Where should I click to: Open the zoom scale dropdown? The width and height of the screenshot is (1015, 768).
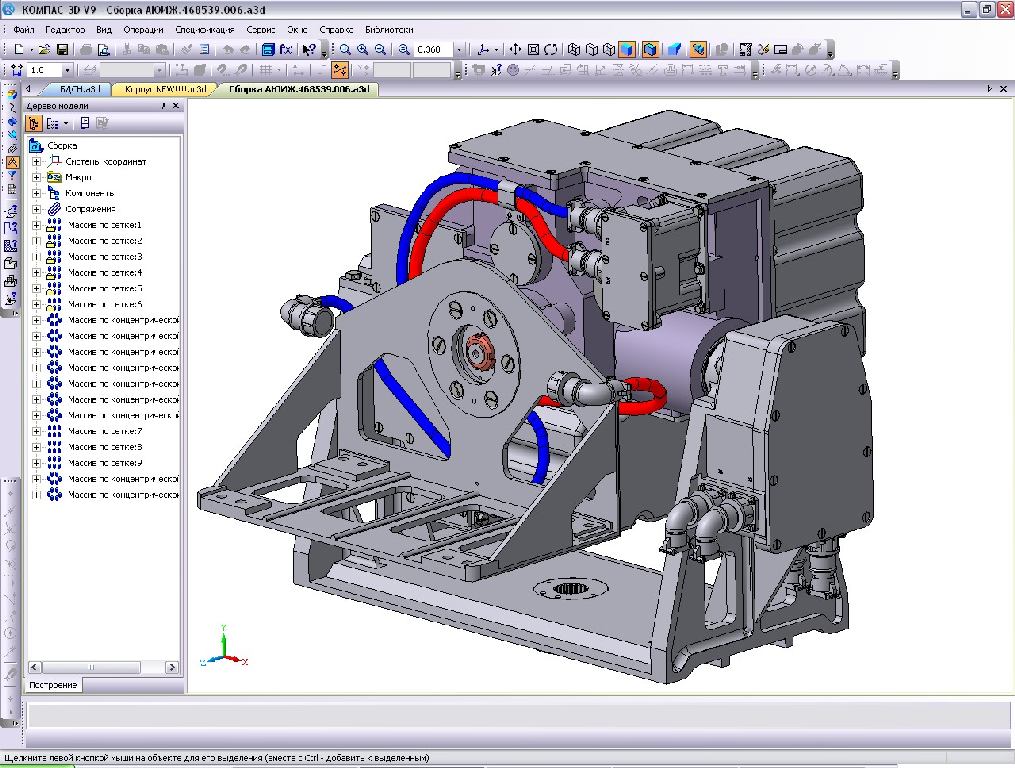tap(459, 49)
